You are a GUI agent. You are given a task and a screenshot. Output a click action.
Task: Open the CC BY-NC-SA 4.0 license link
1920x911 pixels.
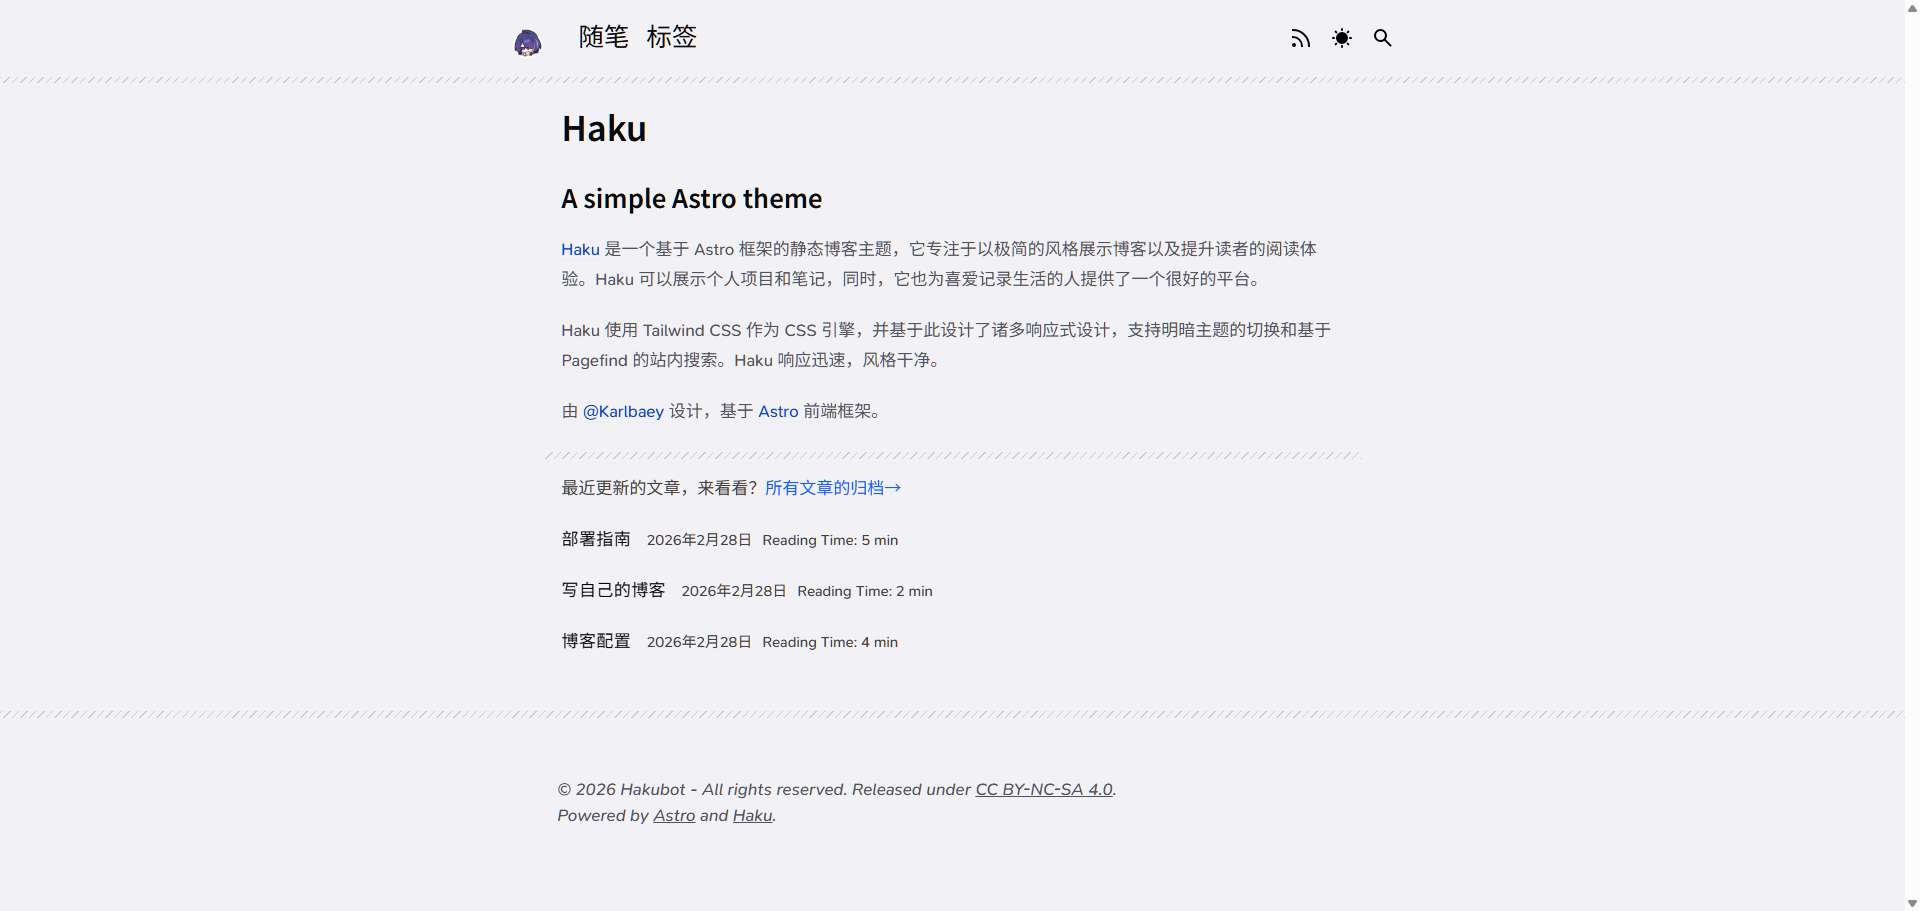coord(1043,789)
